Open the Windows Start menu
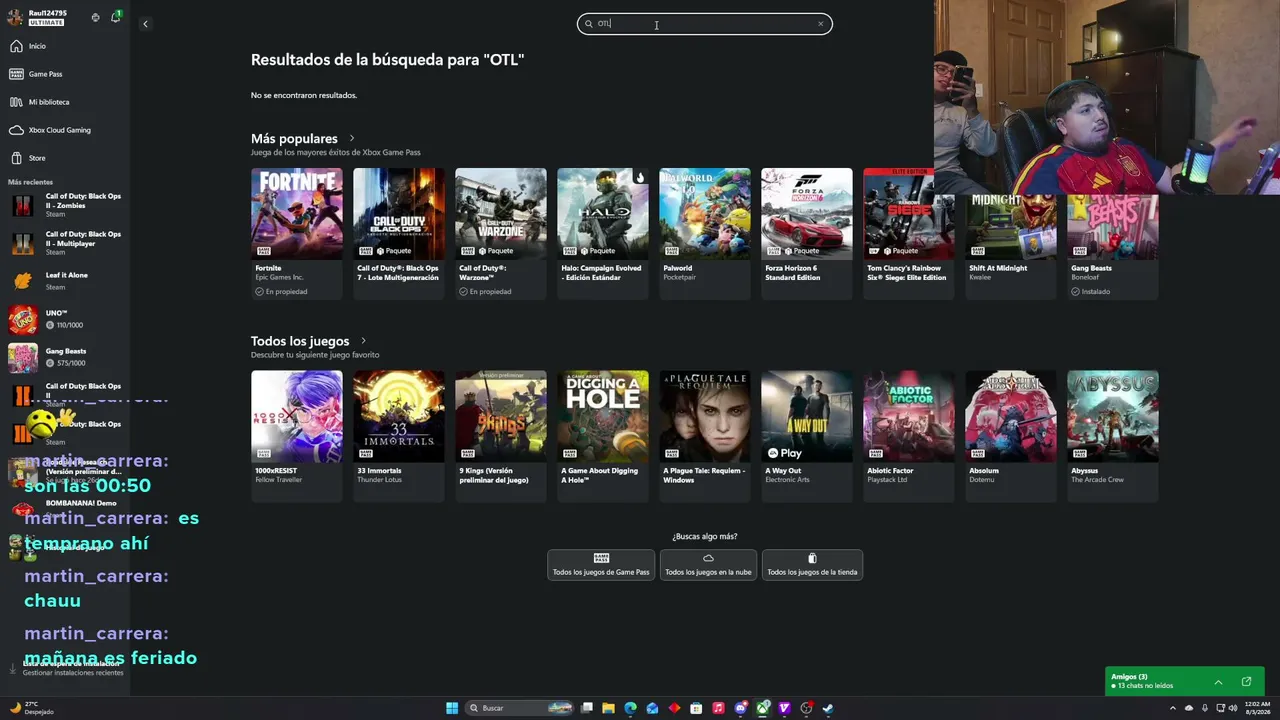This screenshot has width=1280, height=720. pos(452,708)
